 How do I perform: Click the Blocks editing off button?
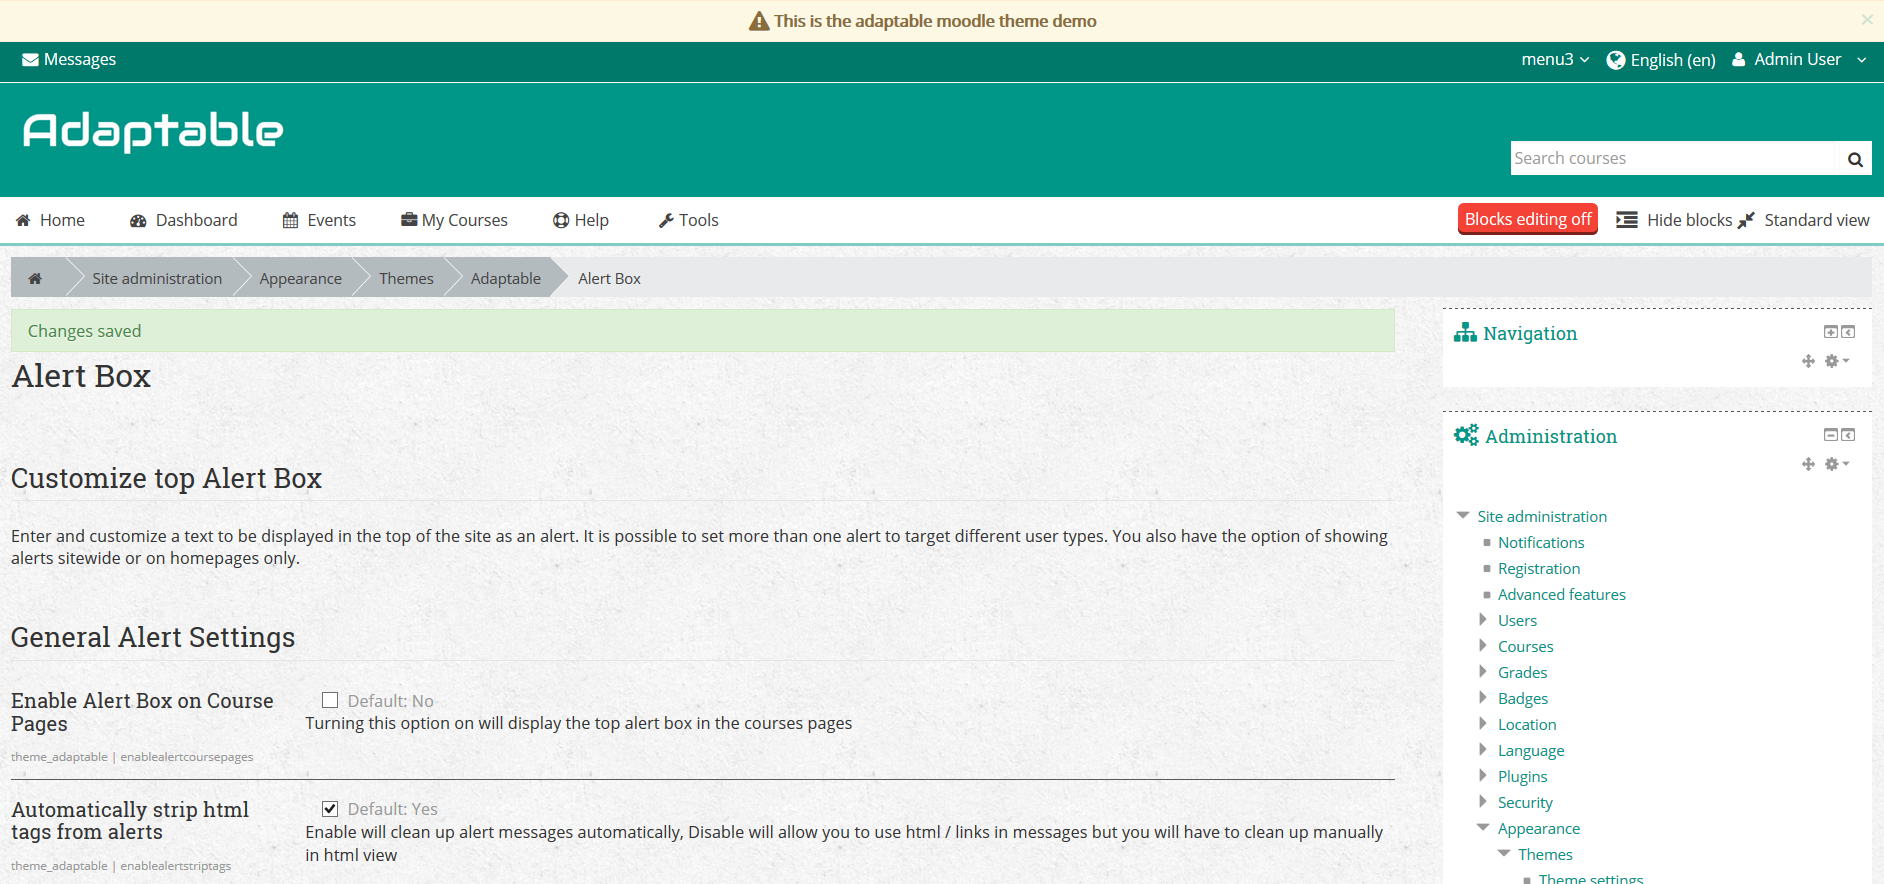pyautogui.click(x=1527, y=219)
